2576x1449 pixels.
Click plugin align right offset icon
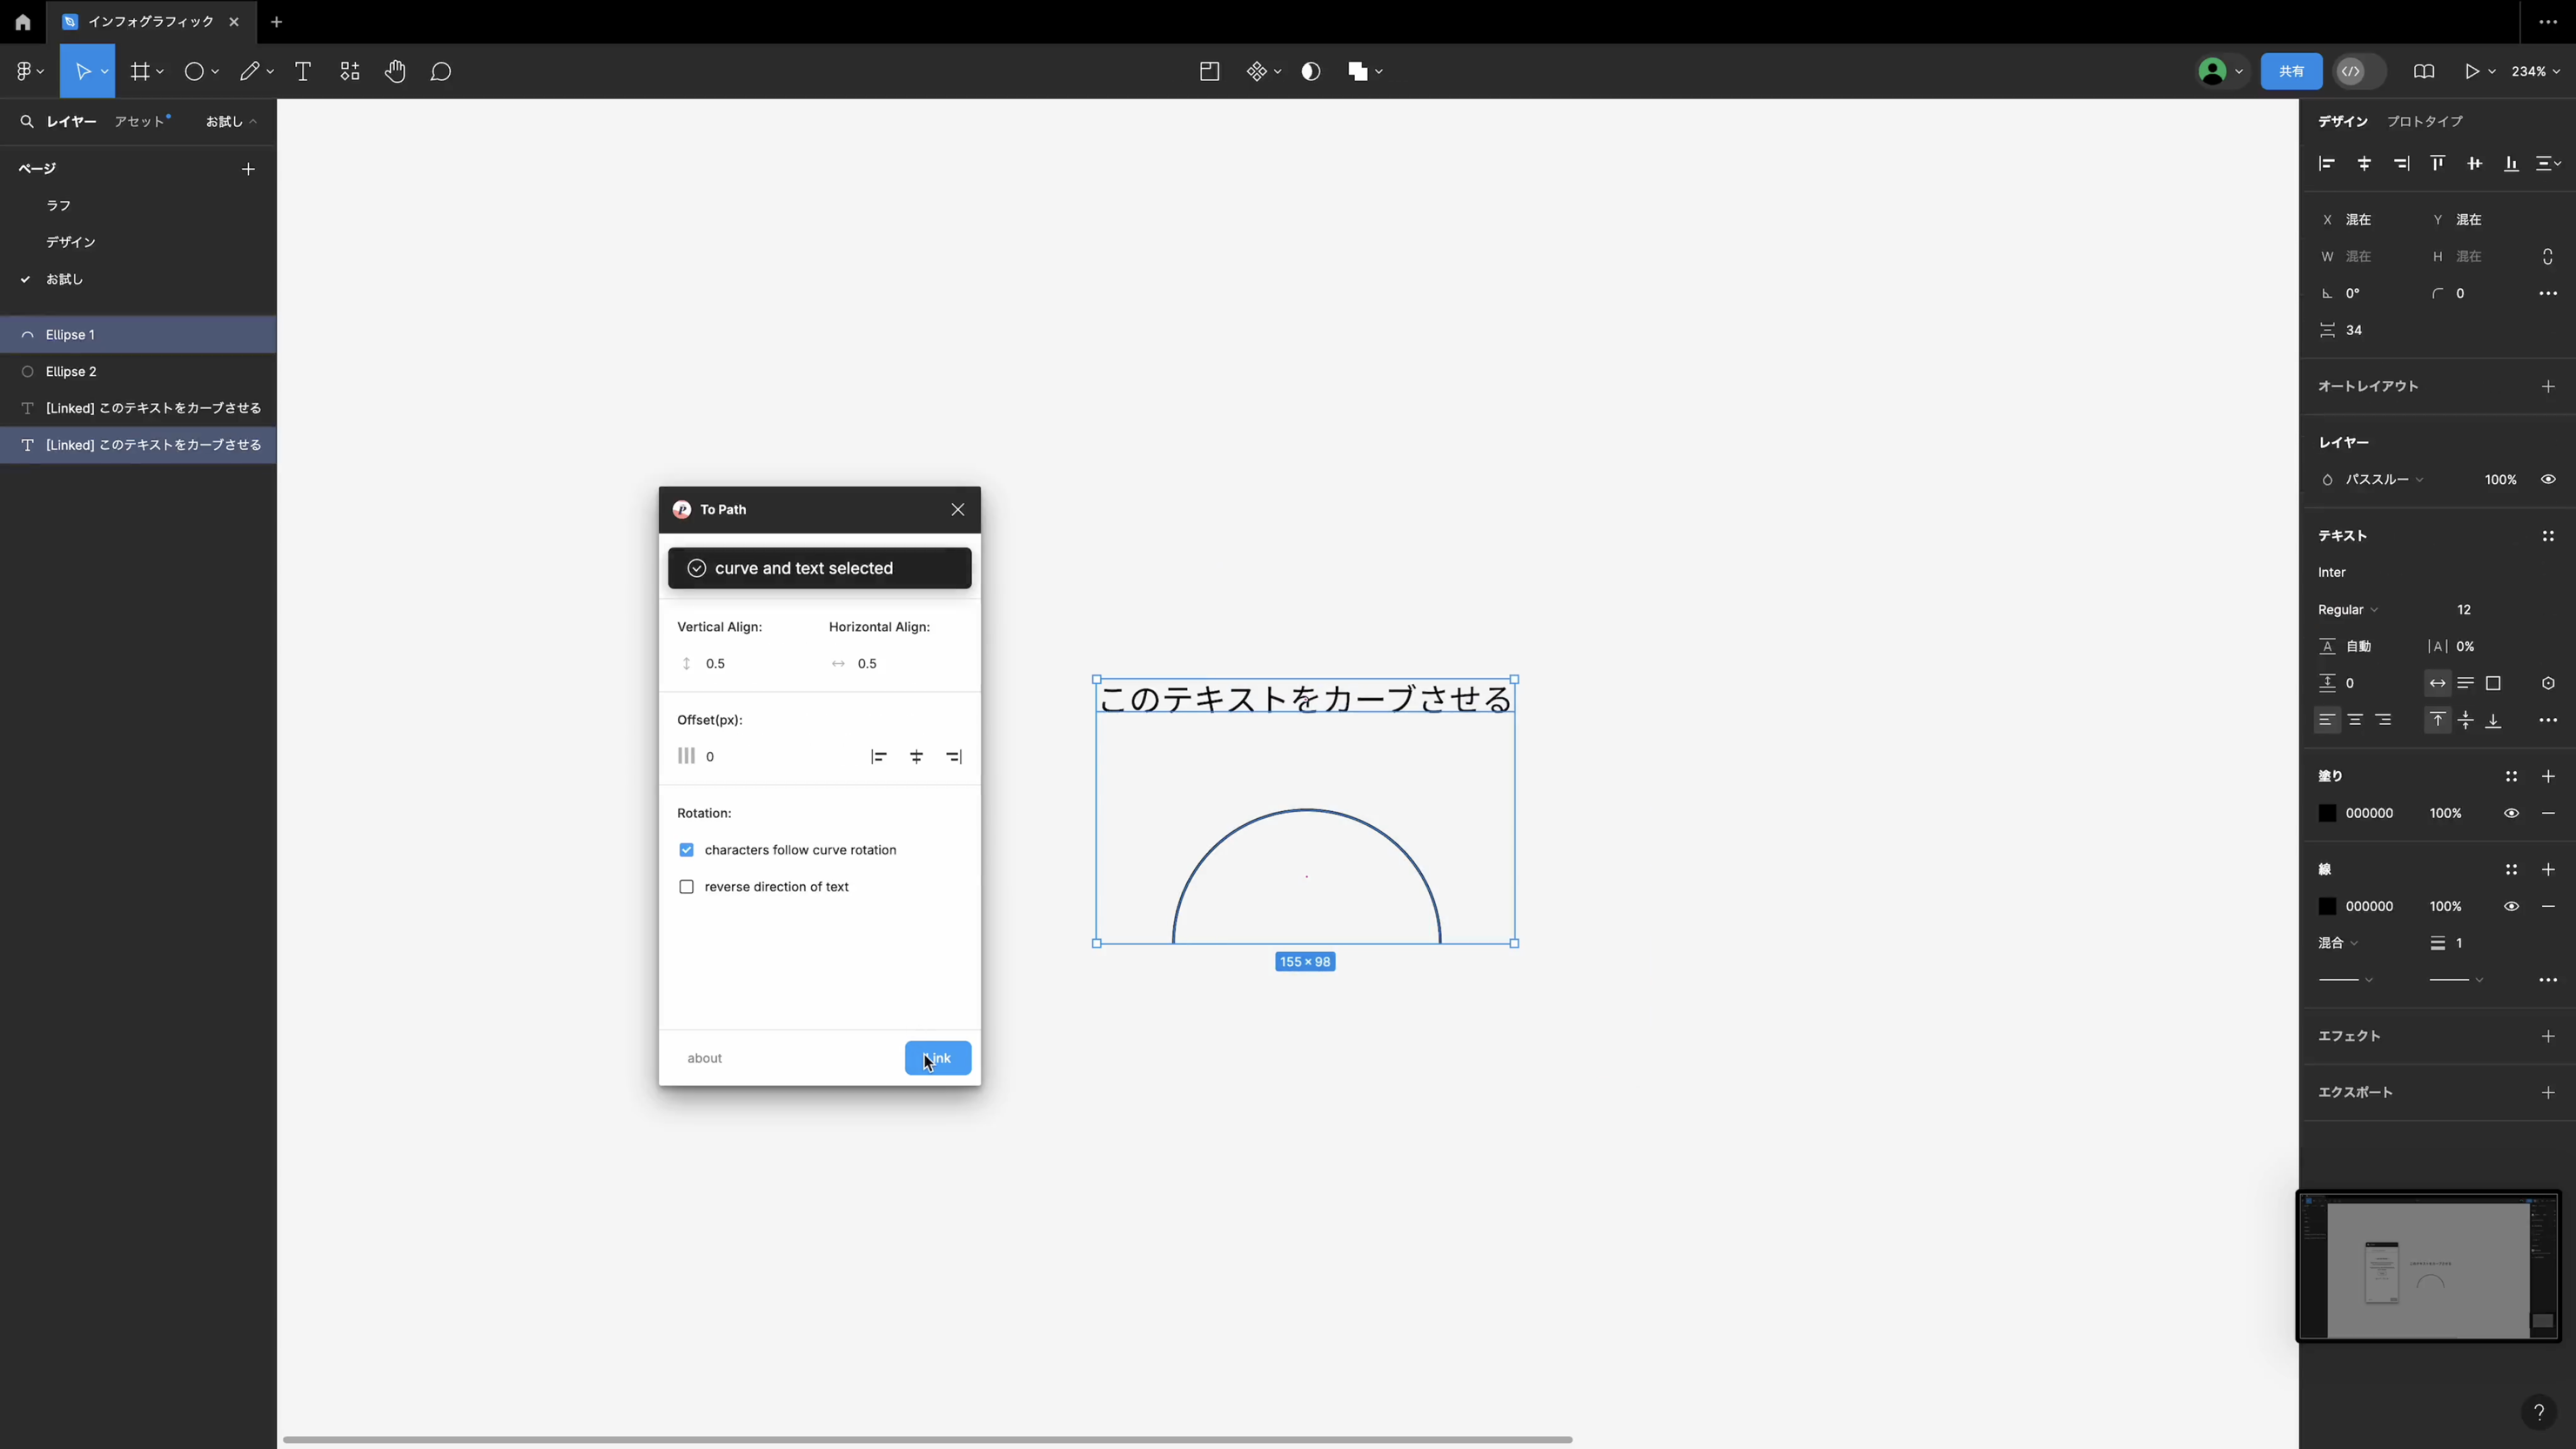[x=954, y=757]
